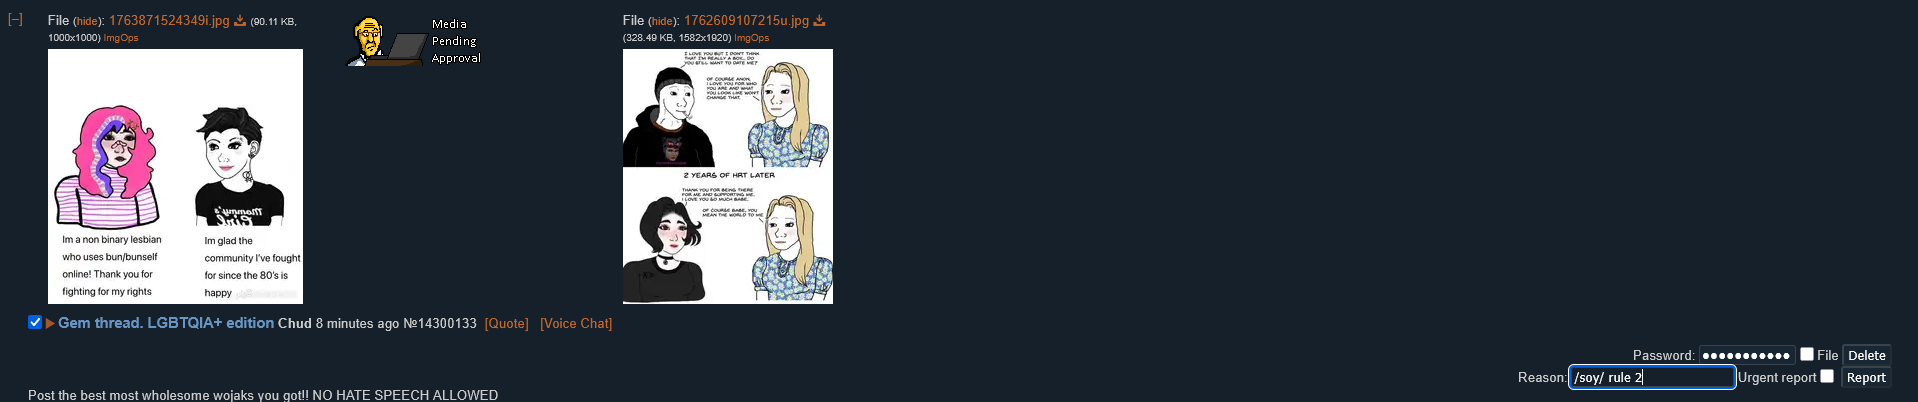This screenshot has width=1918, height=402.
Task: Open the 1763871524349i.jpg filename link
Action: tap(169, 21)
